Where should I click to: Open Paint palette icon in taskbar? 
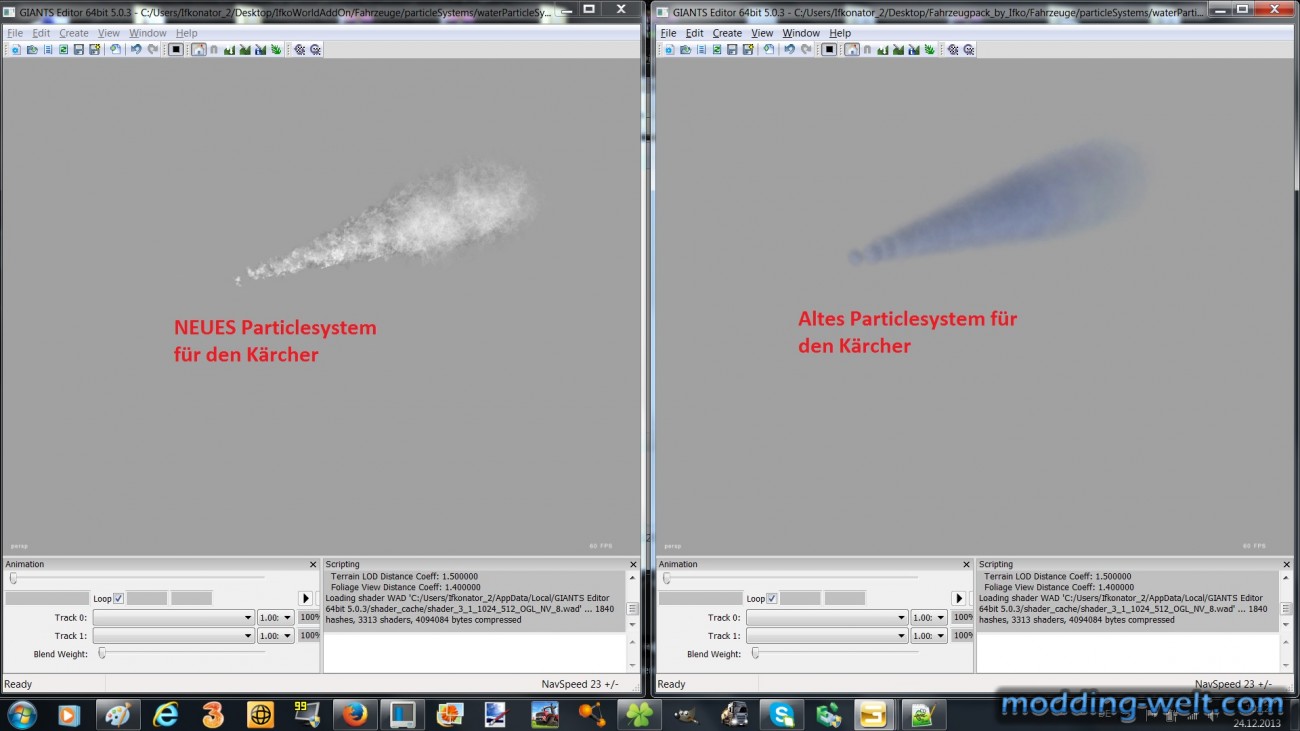click(x=117, y=715)
